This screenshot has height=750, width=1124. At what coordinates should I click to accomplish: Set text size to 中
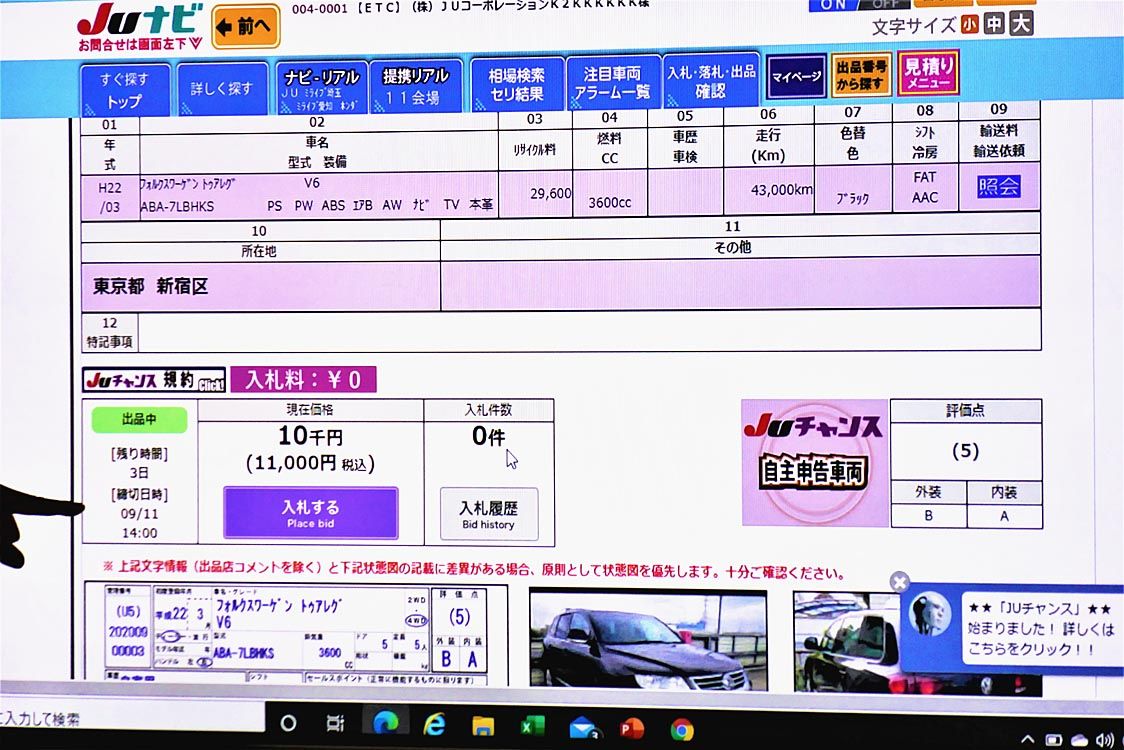point(994,25)
